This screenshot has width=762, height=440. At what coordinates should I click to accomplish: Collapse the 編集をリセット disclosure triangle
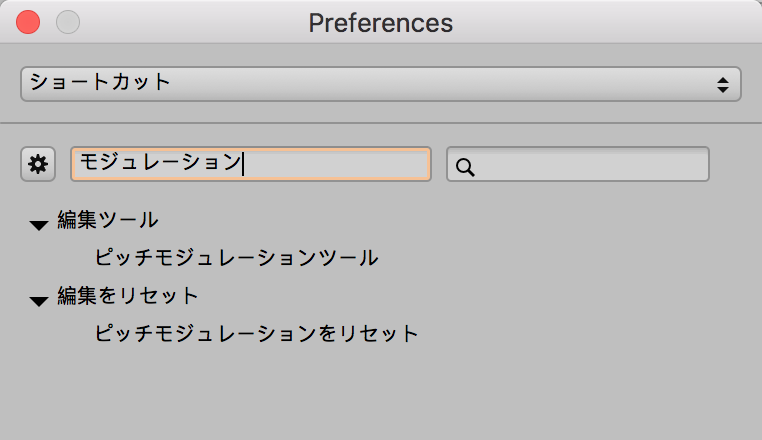coord(39,300)
